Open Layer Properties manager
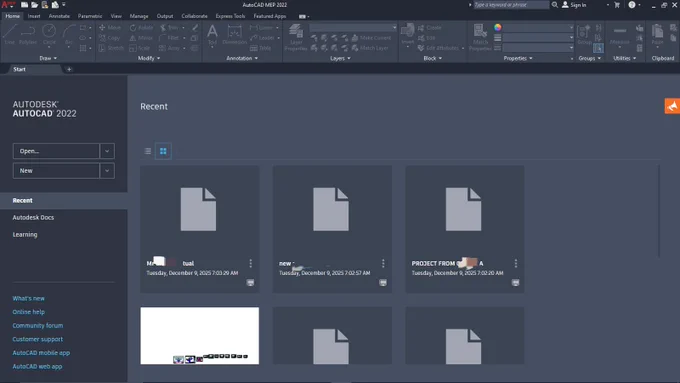Viewport: 680px width, 383px height. click(296, 37)
